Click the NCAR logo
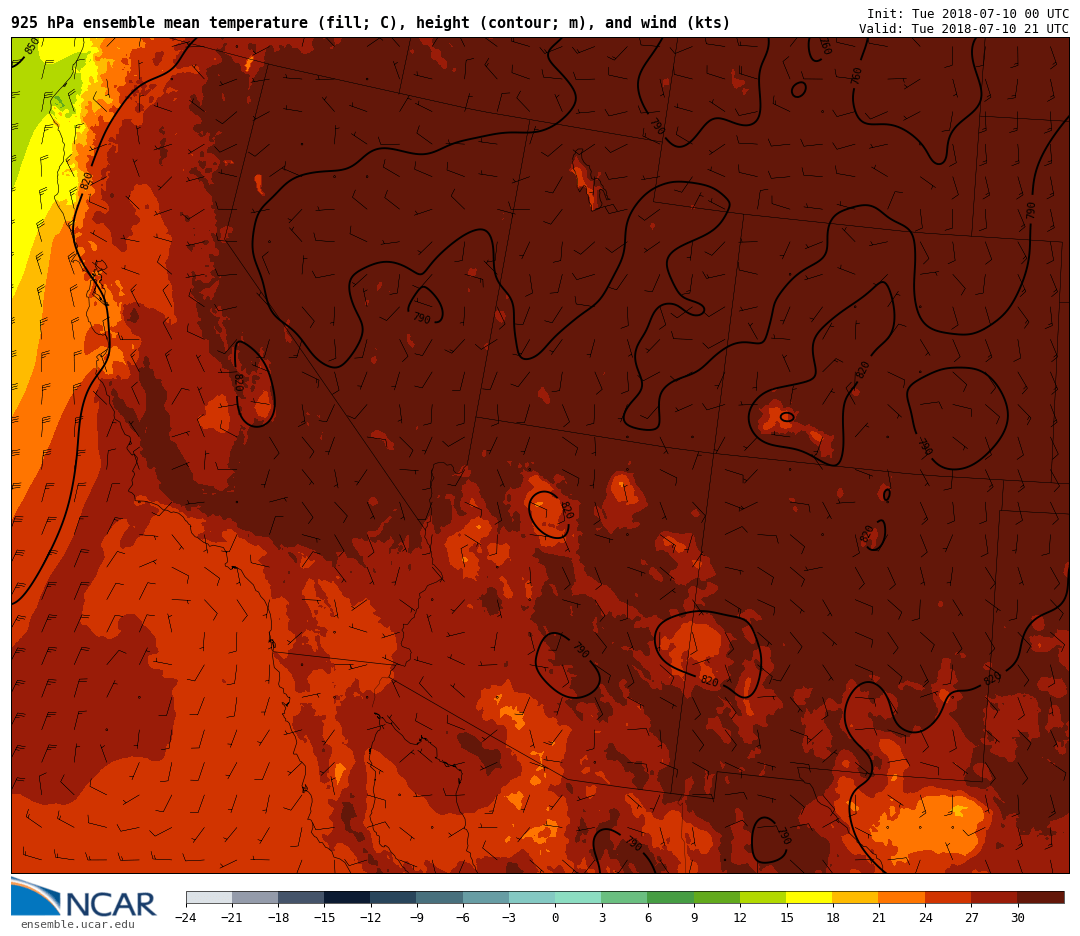Image resolution: width=1080 pixels, height=936 pixels. point(84,898)
